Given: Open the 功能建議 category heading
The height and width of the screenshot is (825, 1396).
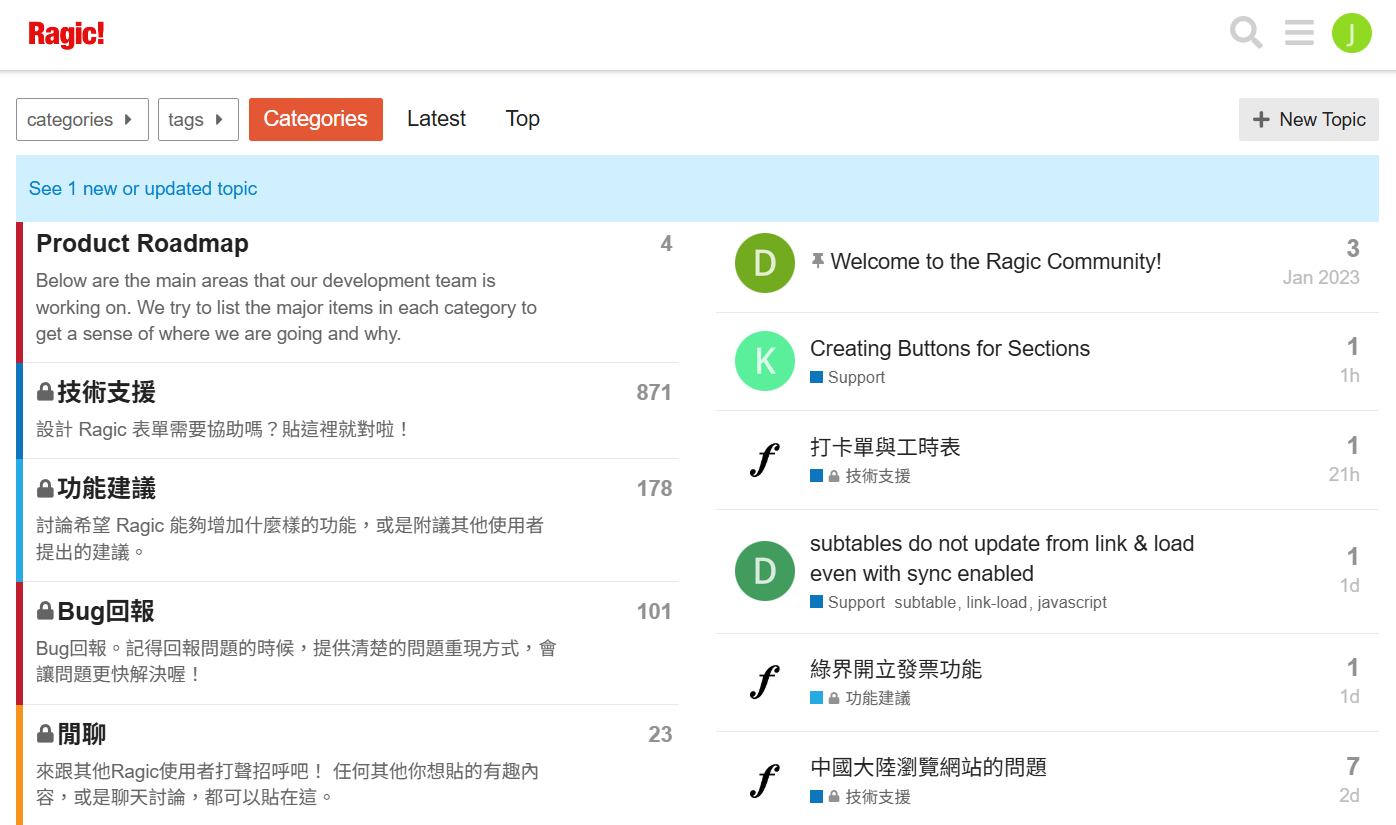Looking at the screenshot, I should (x=106, y=489).
